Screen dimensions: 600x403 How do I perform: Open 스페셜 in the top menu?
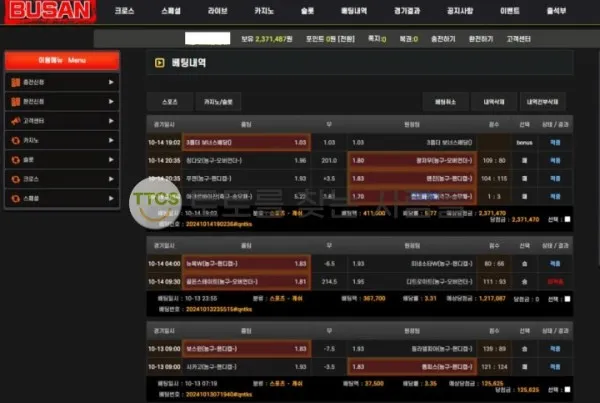[171, 11]
